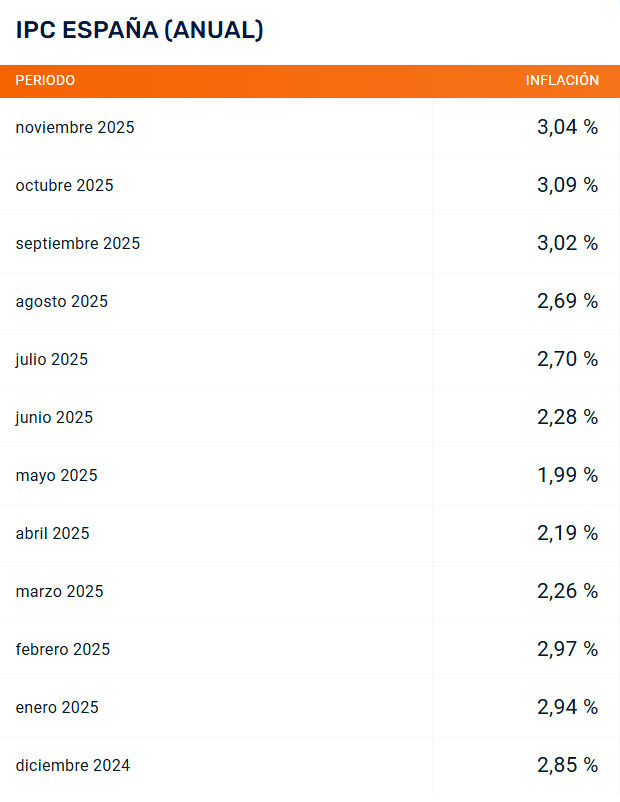The image size is (620, 802).
Task: Open the abril 2025 period entry
Action: click(x=53, y=534)
